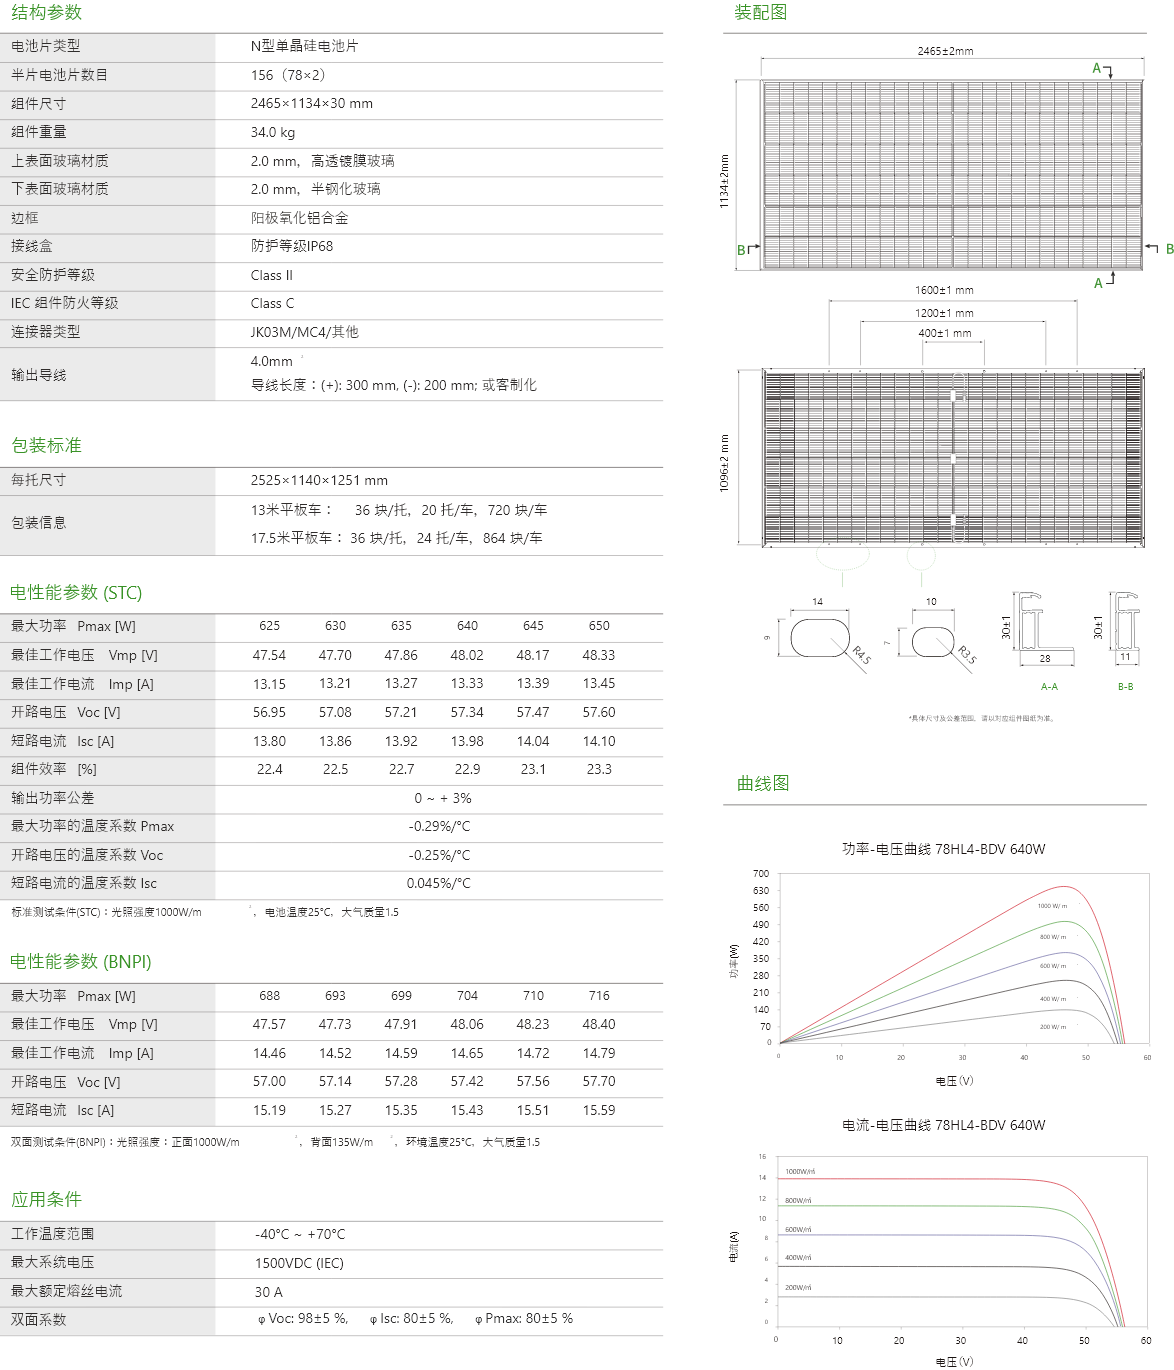
Task: Click the green section marker A at top right
Action: click(1097, 68)
